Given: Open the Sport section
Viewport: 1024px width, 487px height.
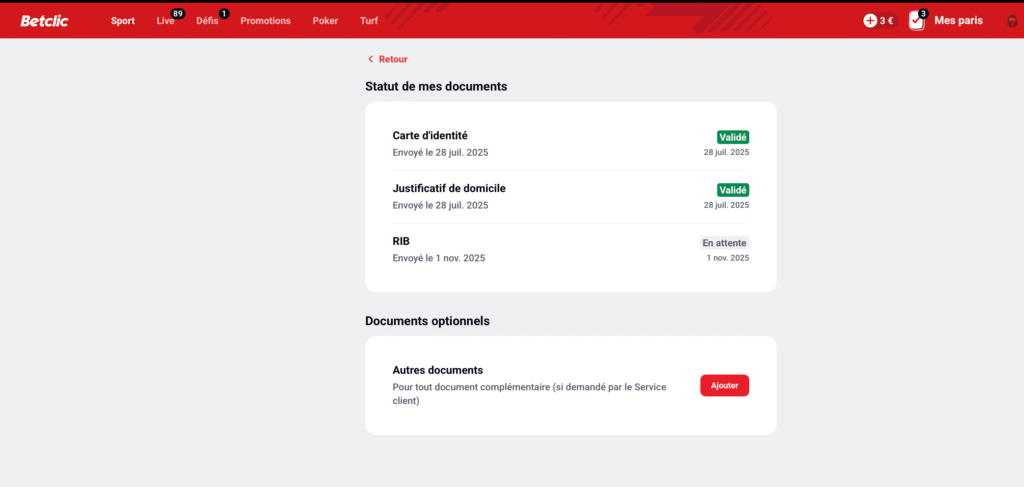Looking at the screenshot, I should (x=123, y=21).
